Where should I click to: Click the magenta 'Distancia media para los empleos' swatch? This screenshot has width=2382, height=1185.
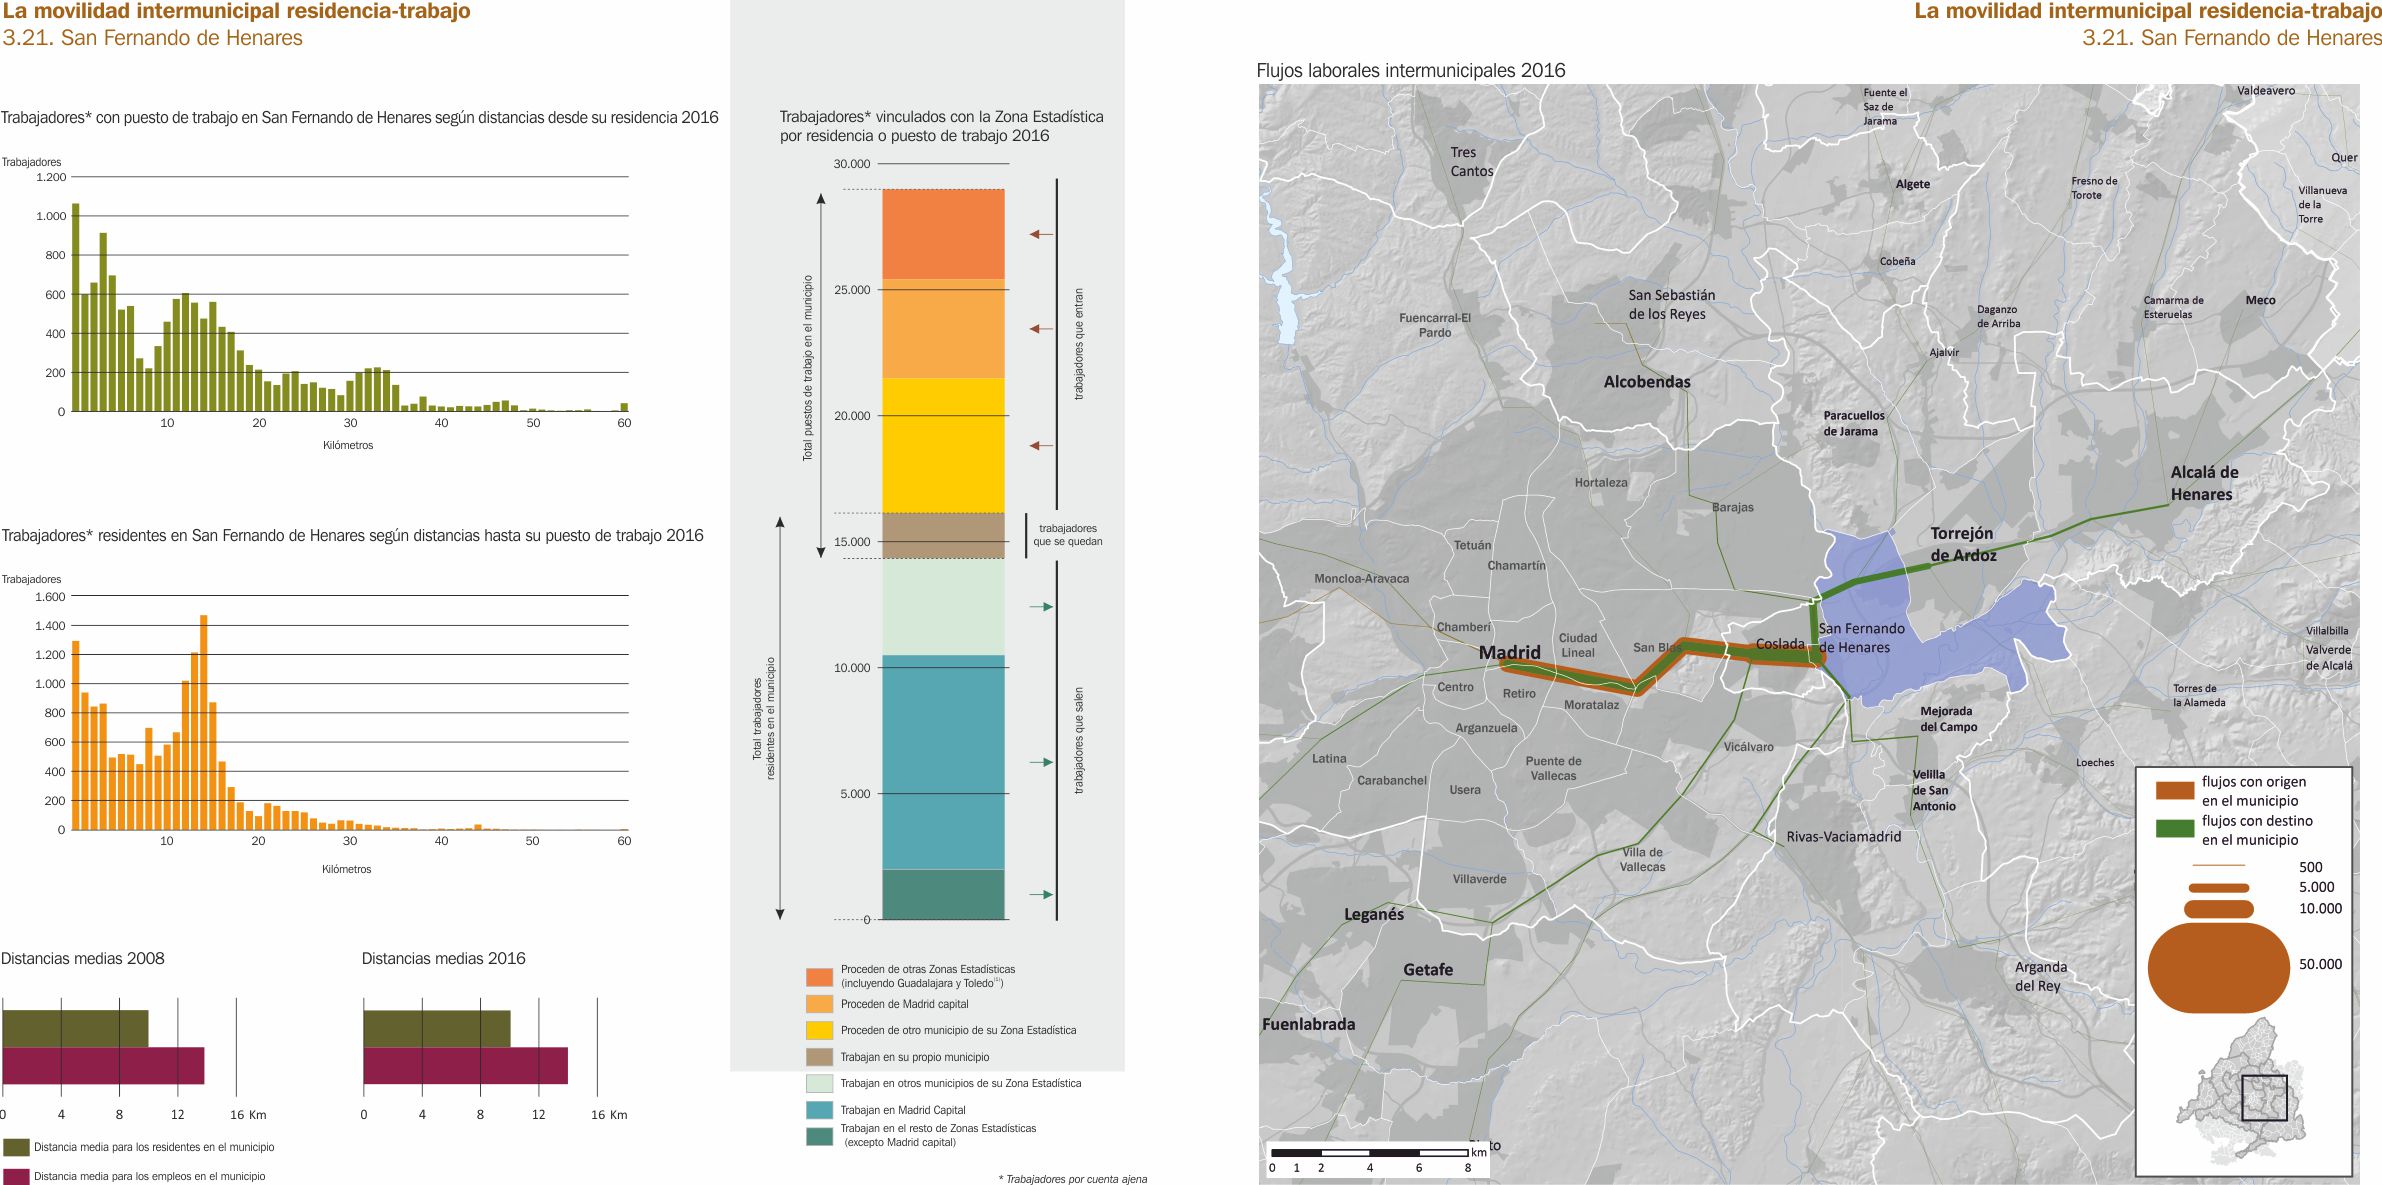pos(16,1177)
